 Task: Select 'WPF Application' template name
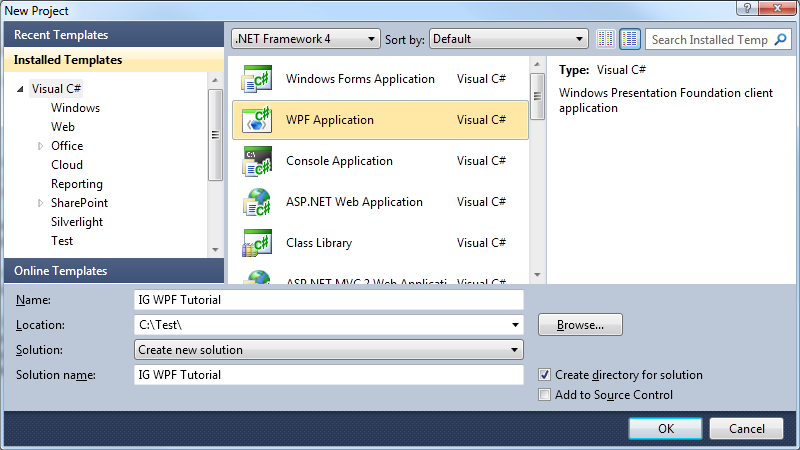pyautogui.click(x=330, y=120)
